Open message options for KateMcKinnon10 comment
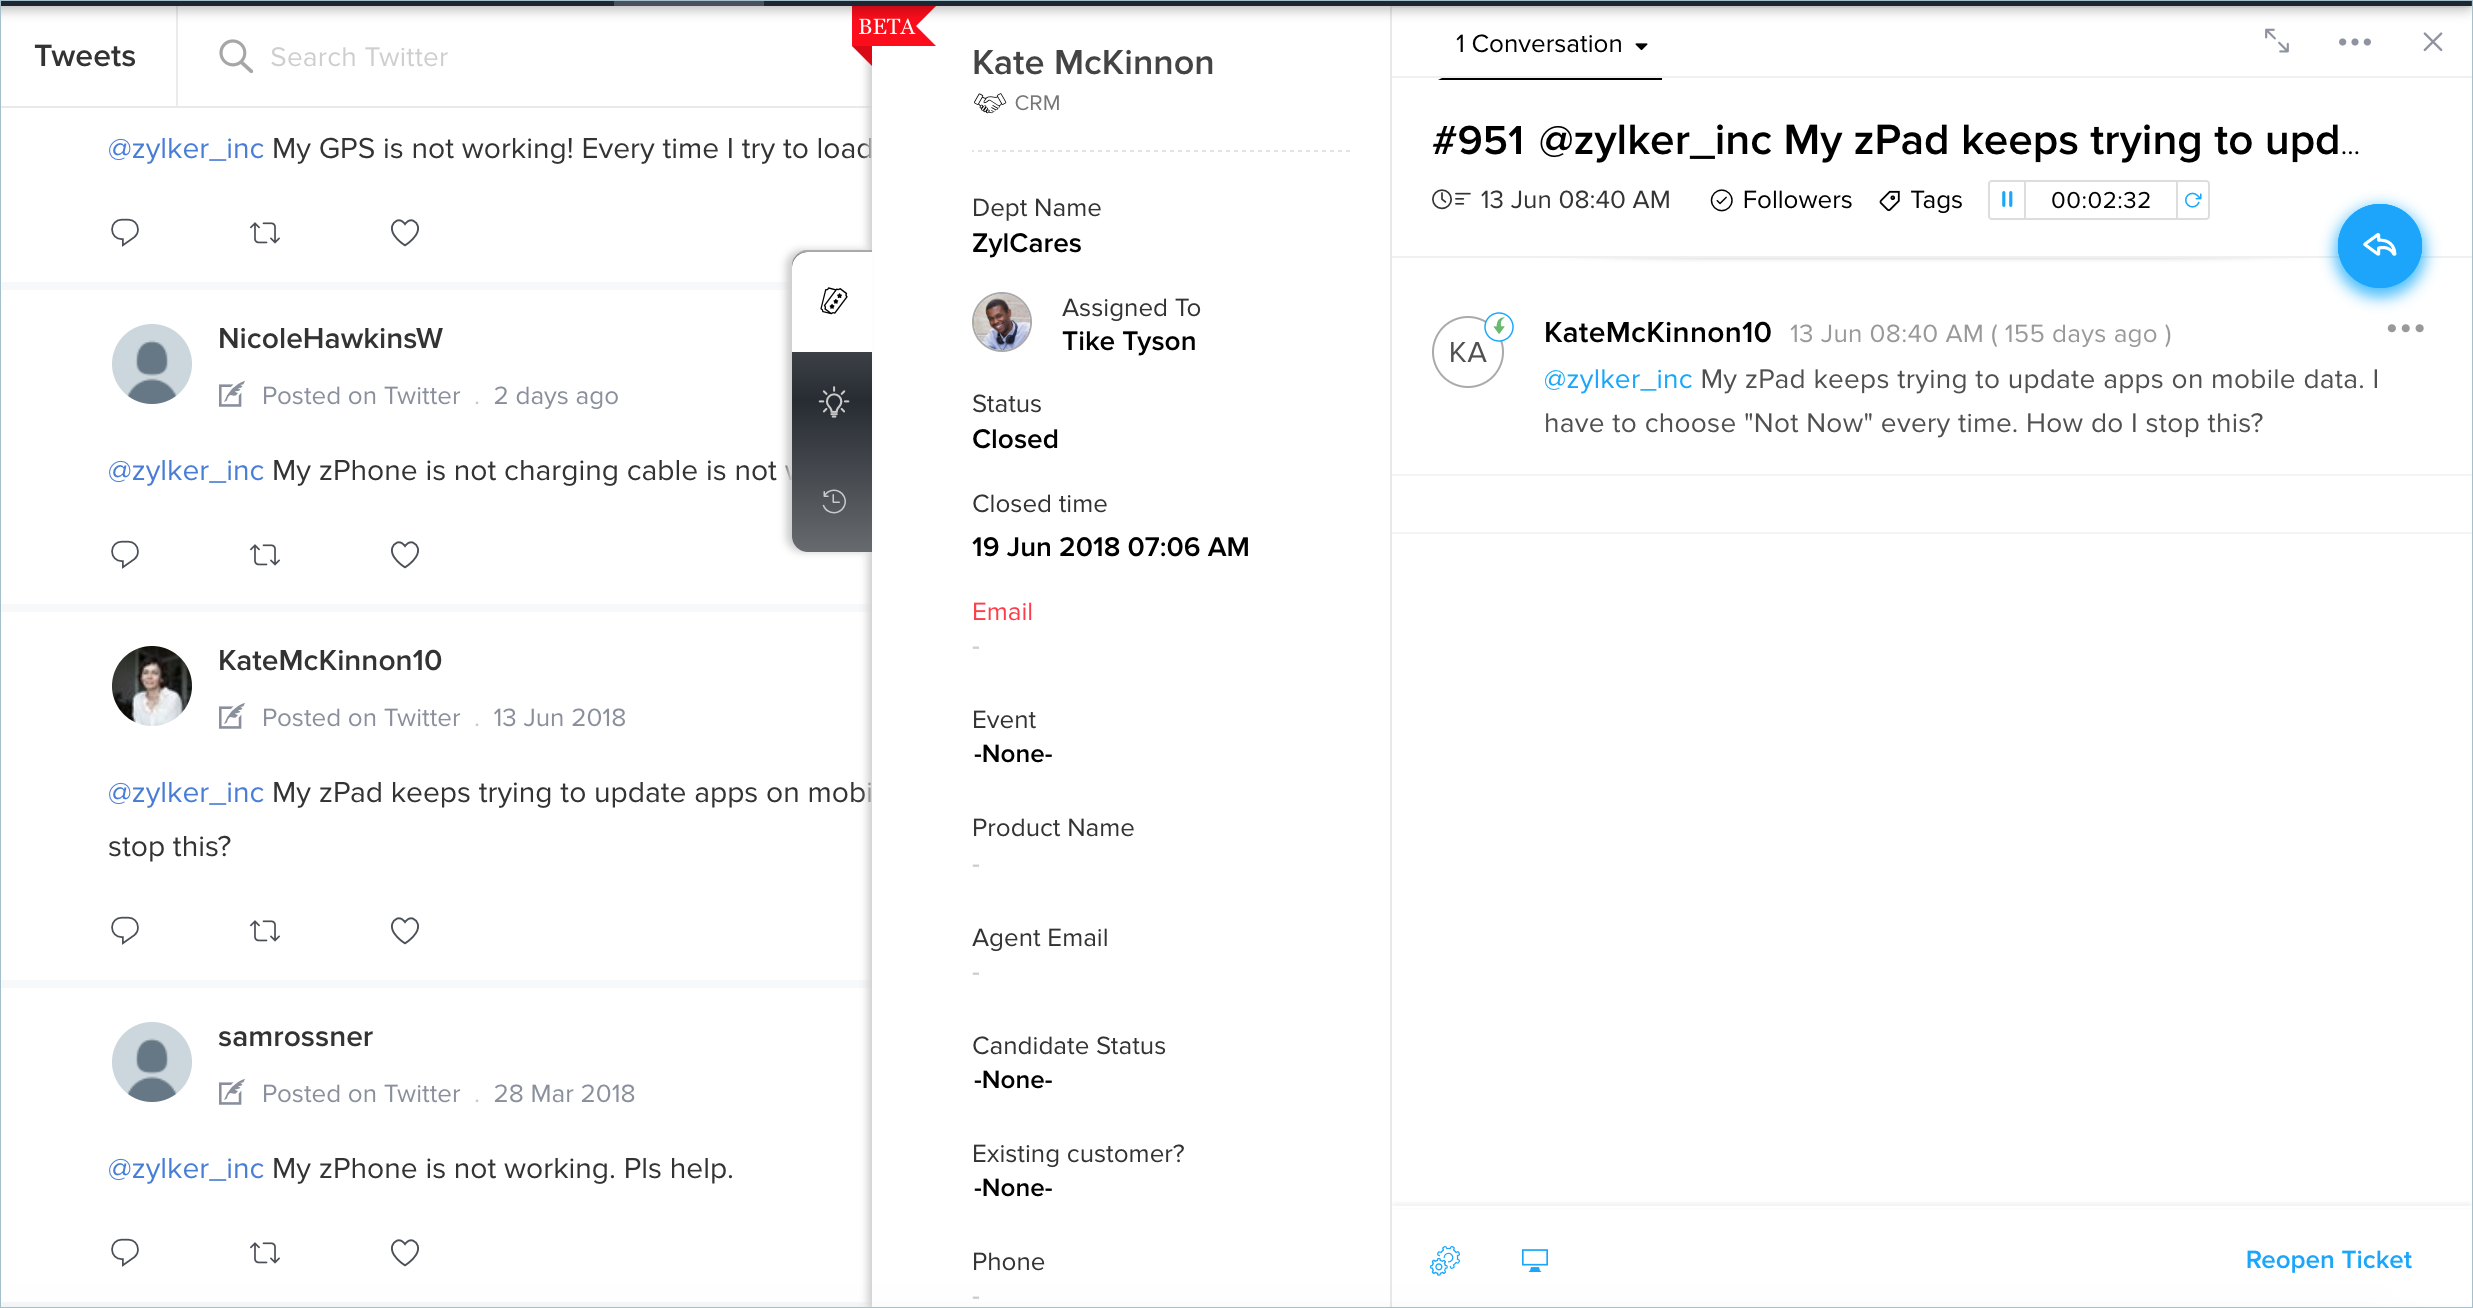This screenshot has width=2473, height=1308. pyautogui.click(x=2405, y=329)
